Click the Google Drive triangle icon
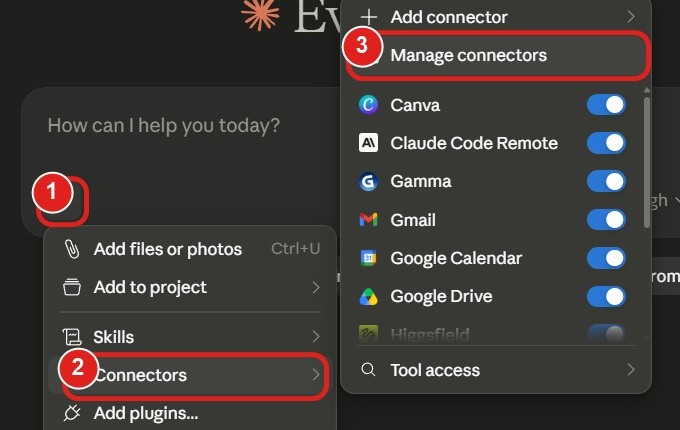This screenshot has width=680, height=430. pyautogui.click(x=368, y=296)
